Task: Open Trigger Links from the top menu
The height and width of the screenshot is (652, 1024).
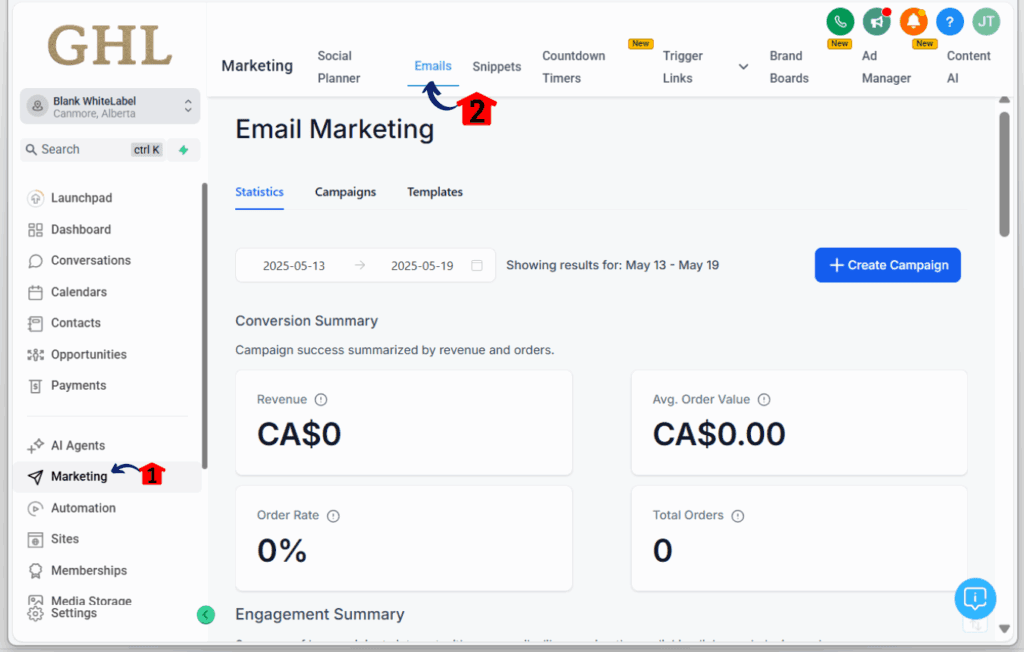Action: tap(683, 66)
